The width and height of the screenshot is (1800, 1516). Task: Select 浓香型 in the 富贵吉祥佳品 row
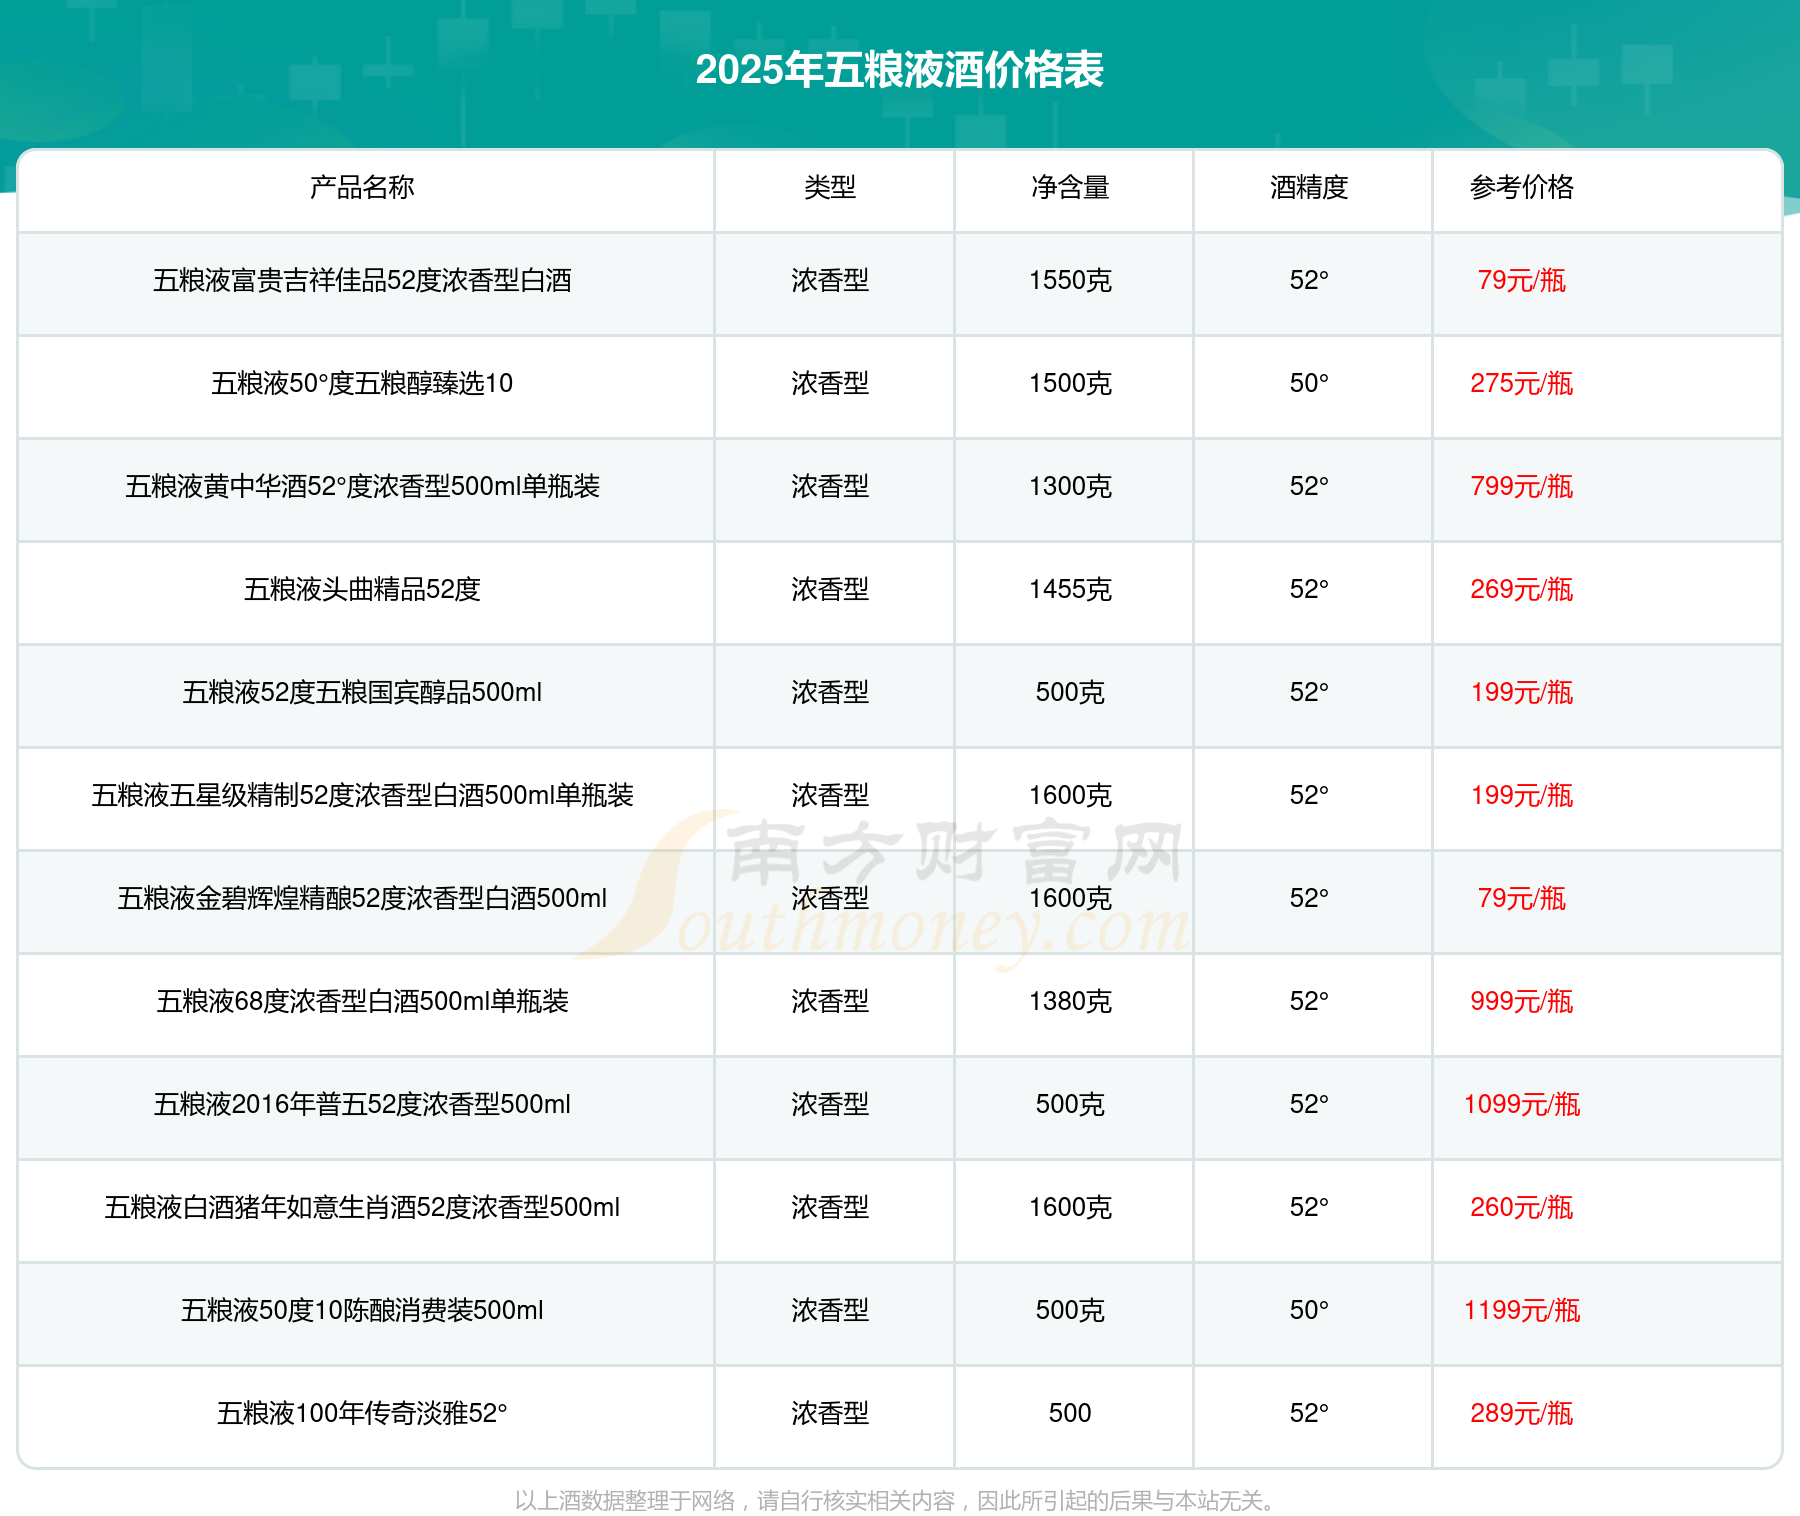point(830,280)
